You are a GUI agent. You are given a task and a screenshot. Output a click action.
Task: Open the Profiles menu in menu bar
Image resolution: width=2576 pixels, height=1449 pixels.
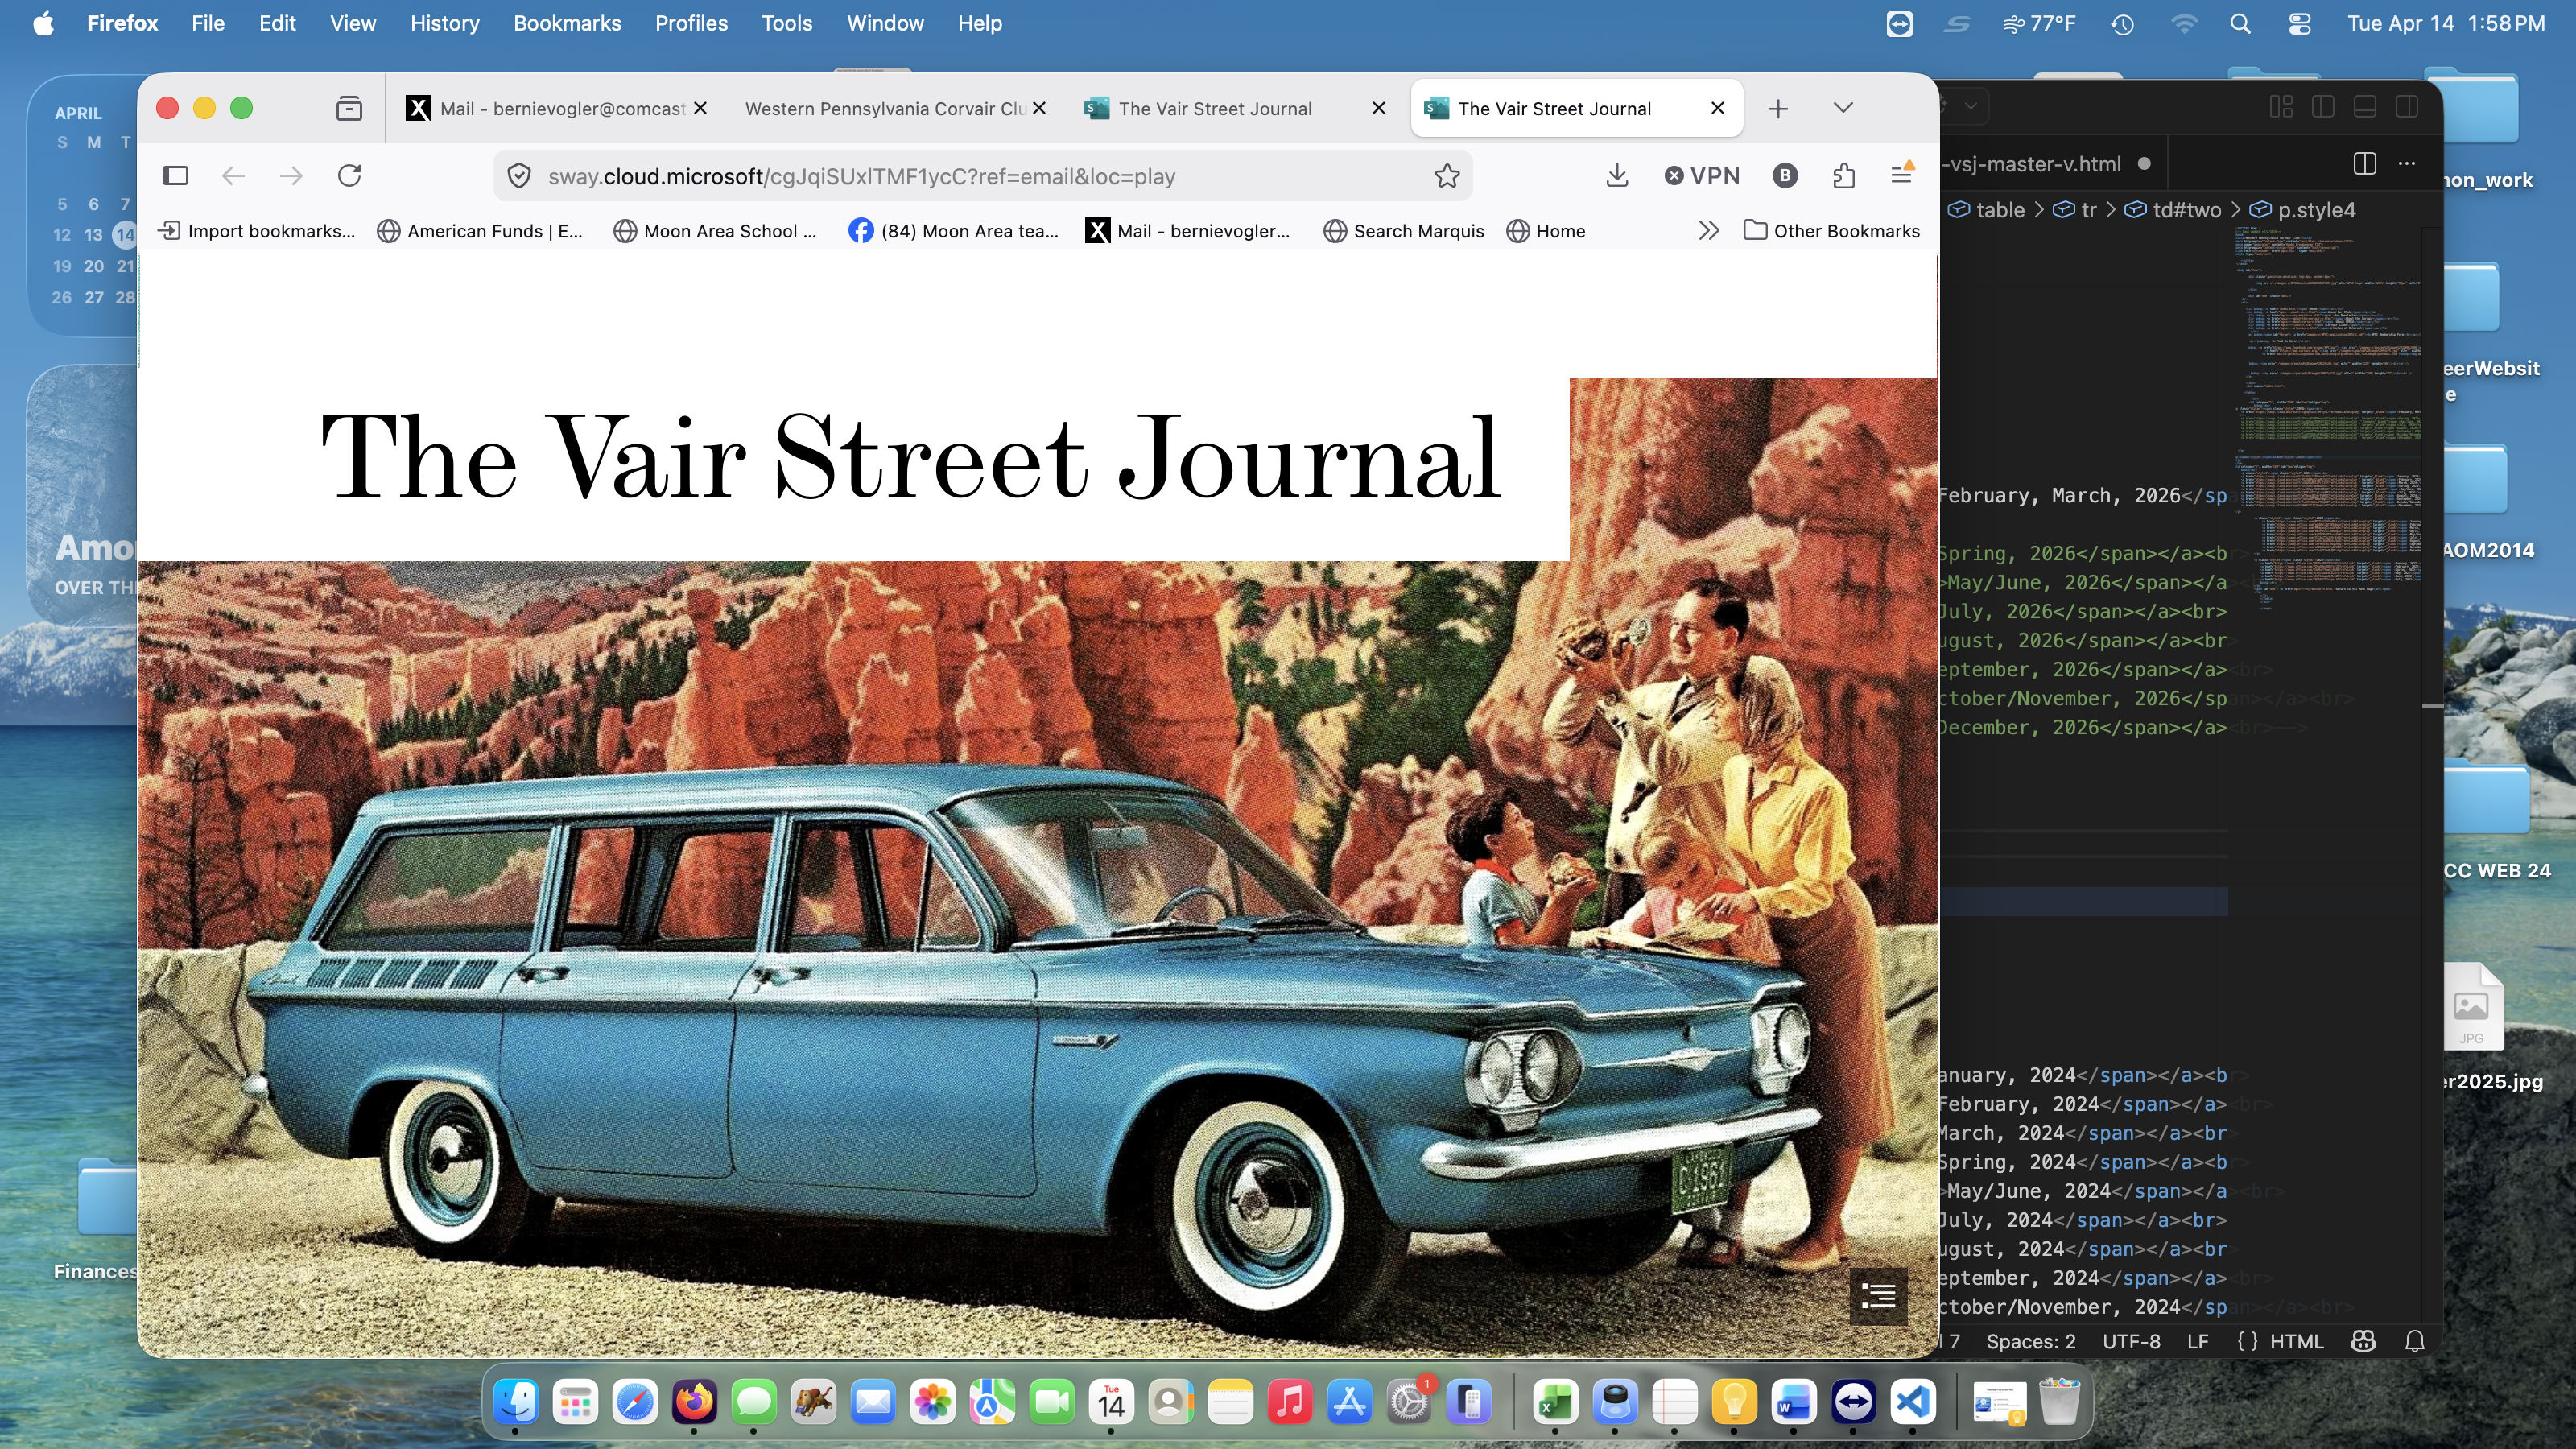pos(691,23)
